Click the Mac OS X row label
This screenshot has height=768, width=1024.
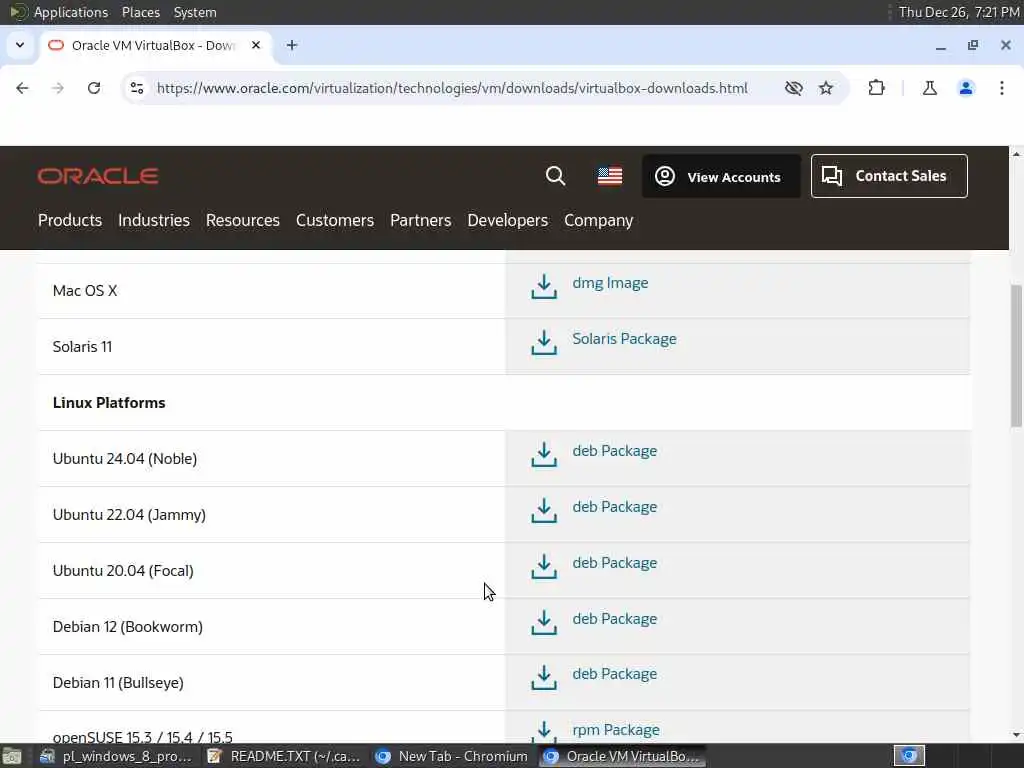tap(85, 291)
